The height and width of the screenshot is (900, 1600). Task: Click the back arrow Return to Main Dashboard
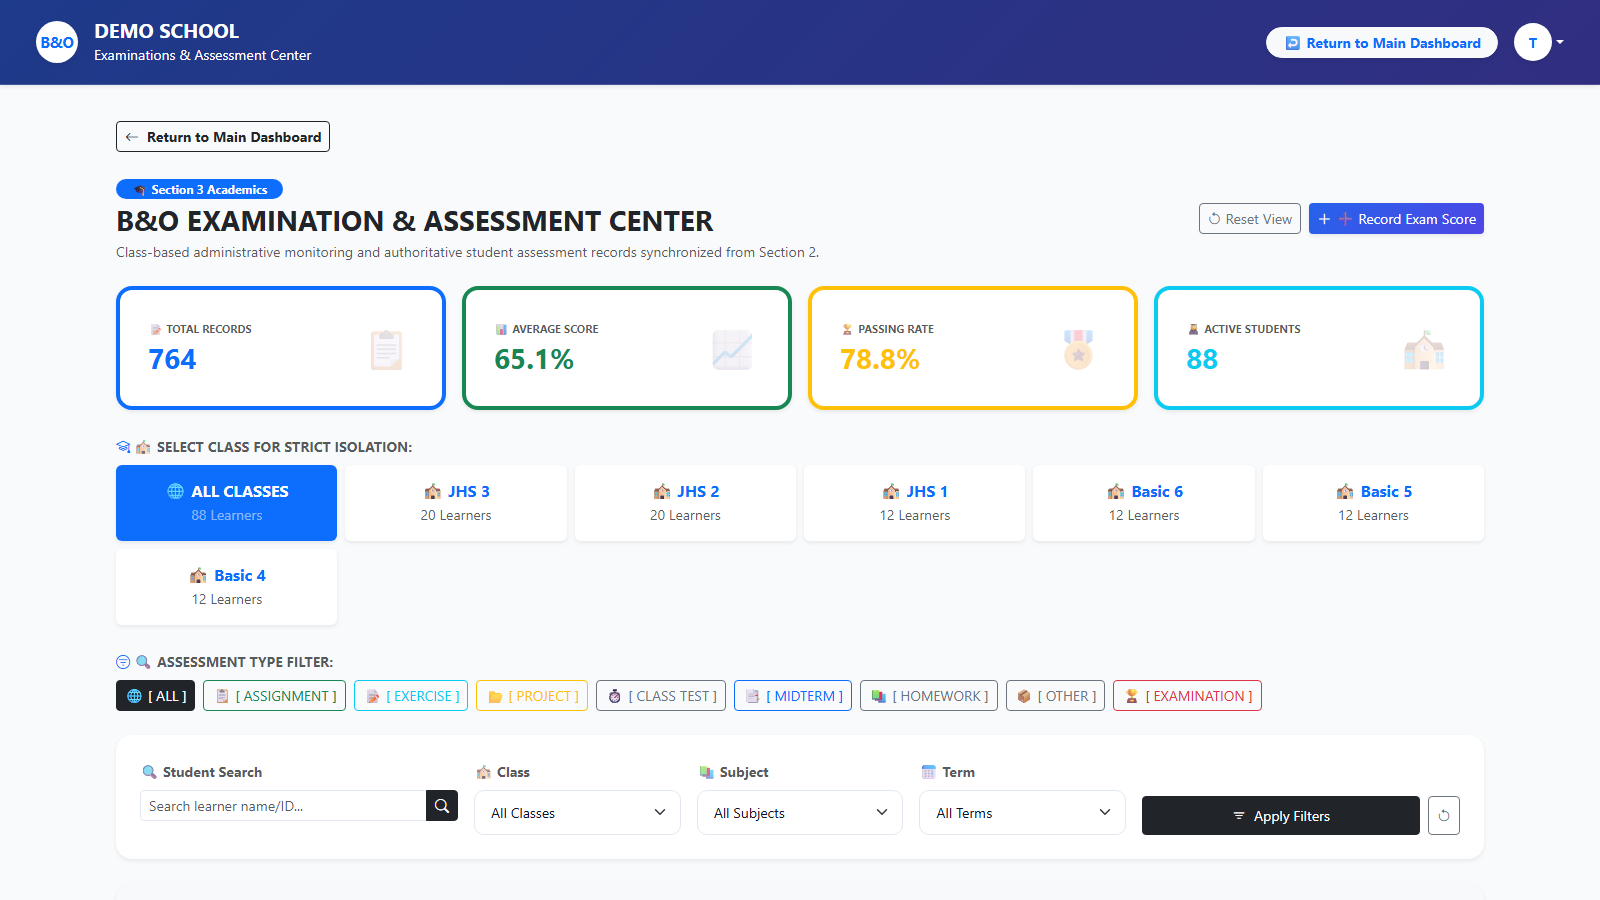pos(223,137)
